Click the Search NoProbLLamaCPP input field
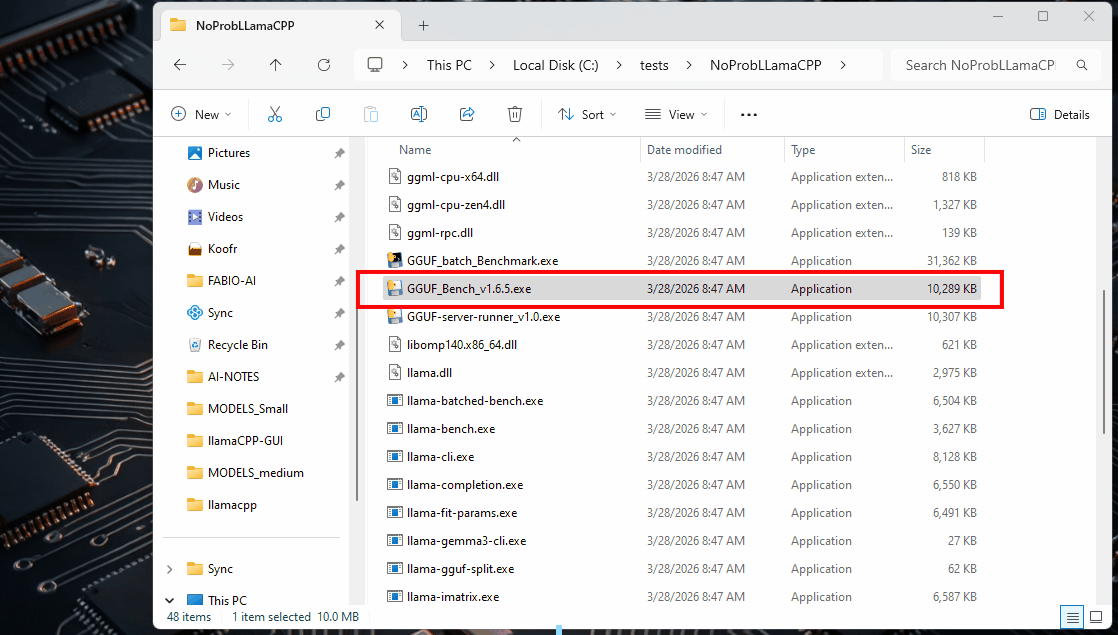 tap(979, 65)
